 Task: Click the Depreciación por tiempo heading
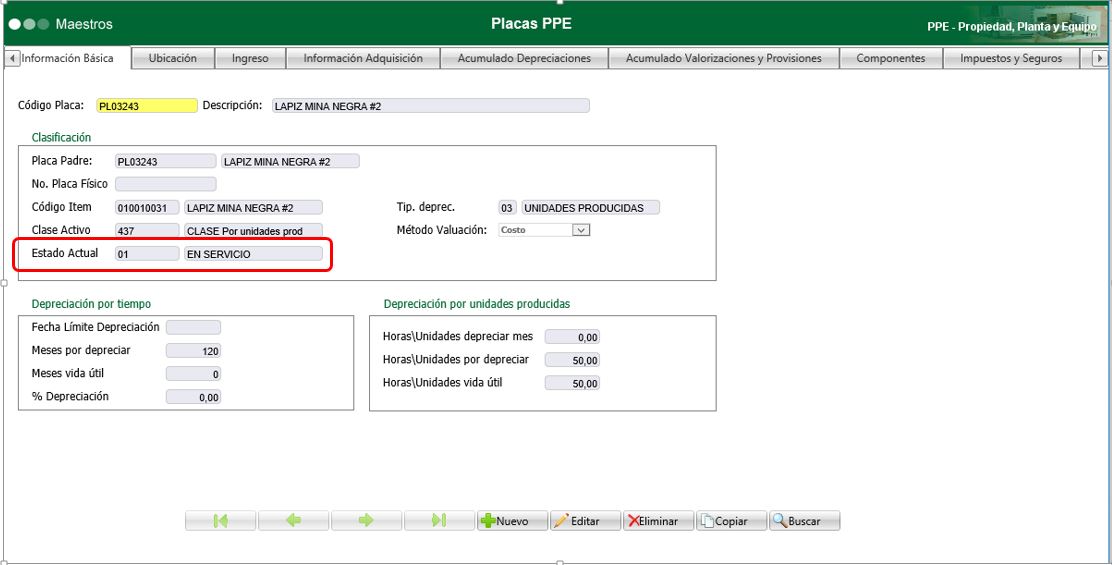(x=91, y=304)
